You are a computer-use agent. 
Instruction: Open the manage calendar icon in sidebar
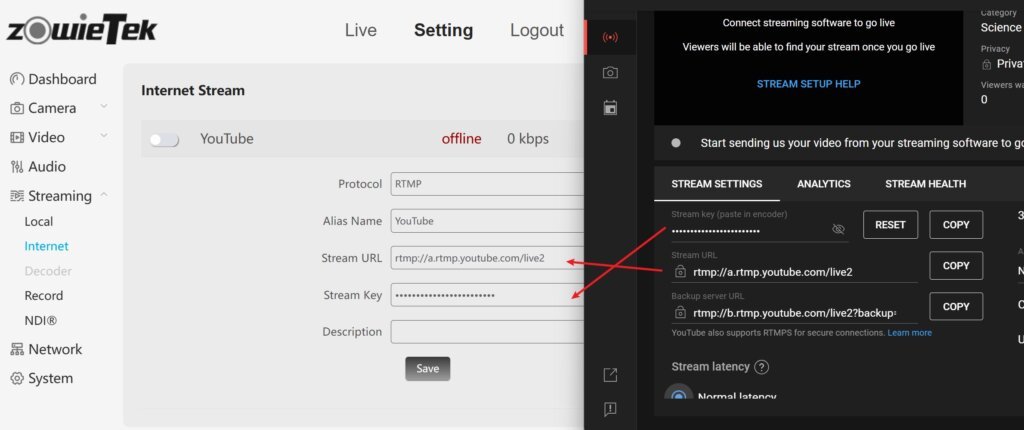pyautogui.click(x=609, y=107)
